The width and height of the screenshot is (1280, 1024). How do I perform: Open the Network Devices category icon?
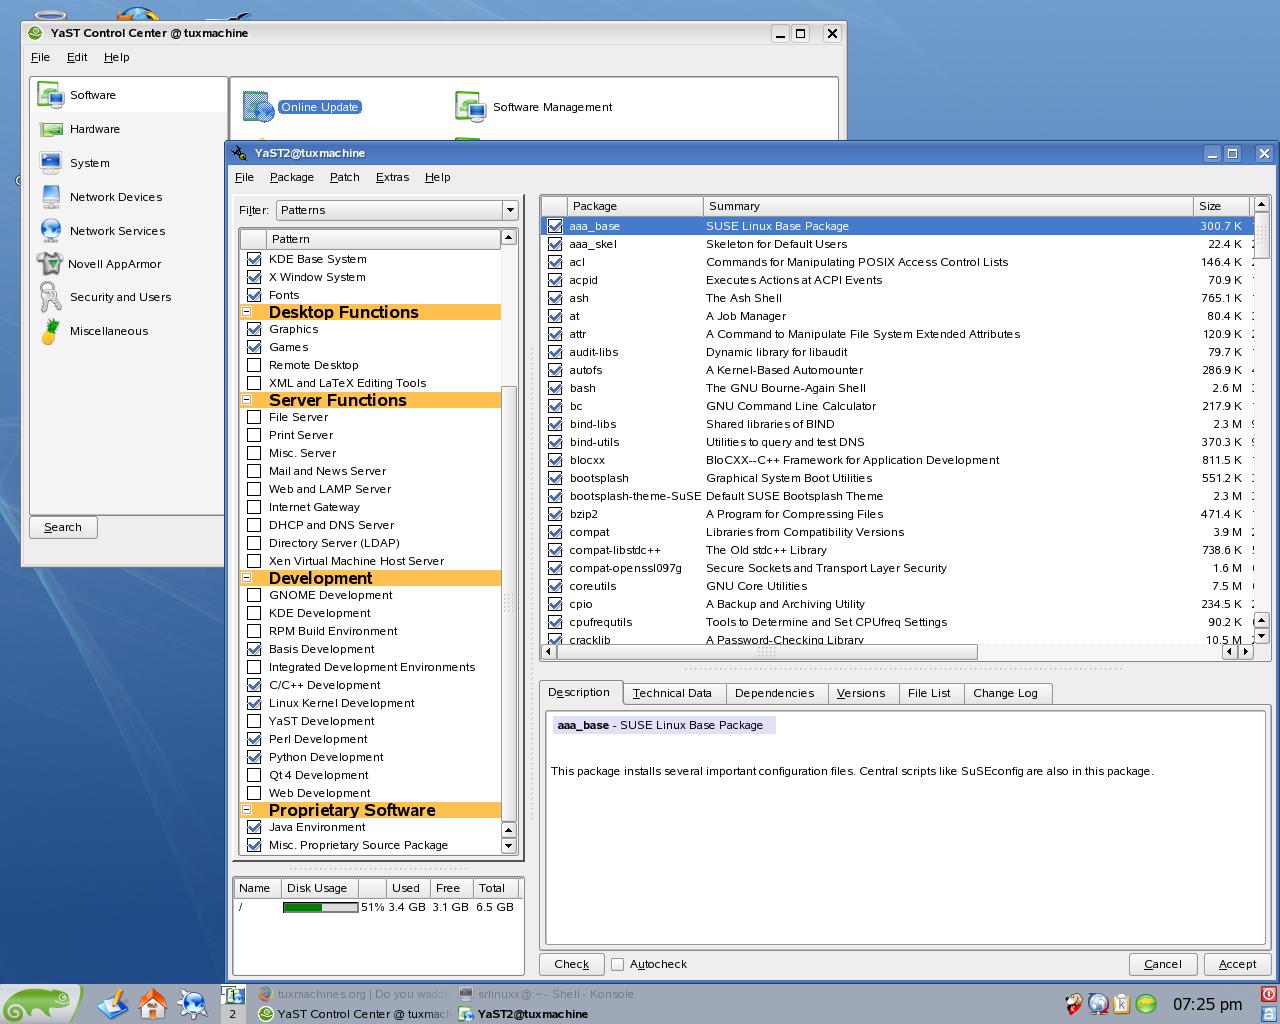51,197
